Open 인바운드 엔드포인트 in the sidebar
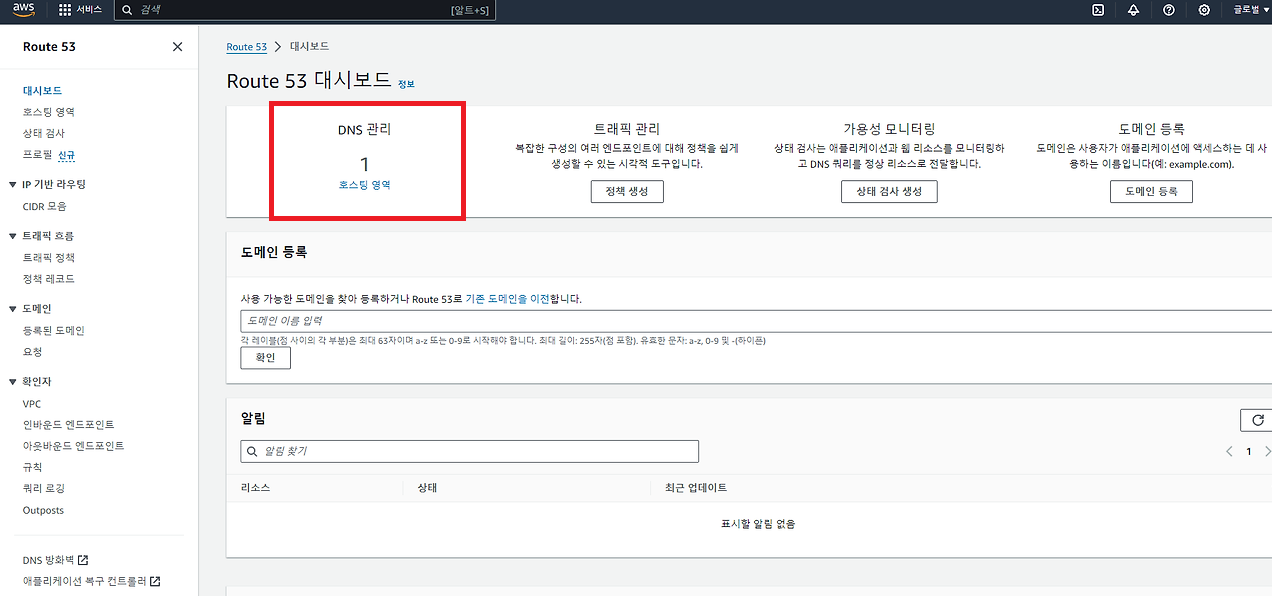The height and width of the screenshot is (596, 1272). pos(69,425)
